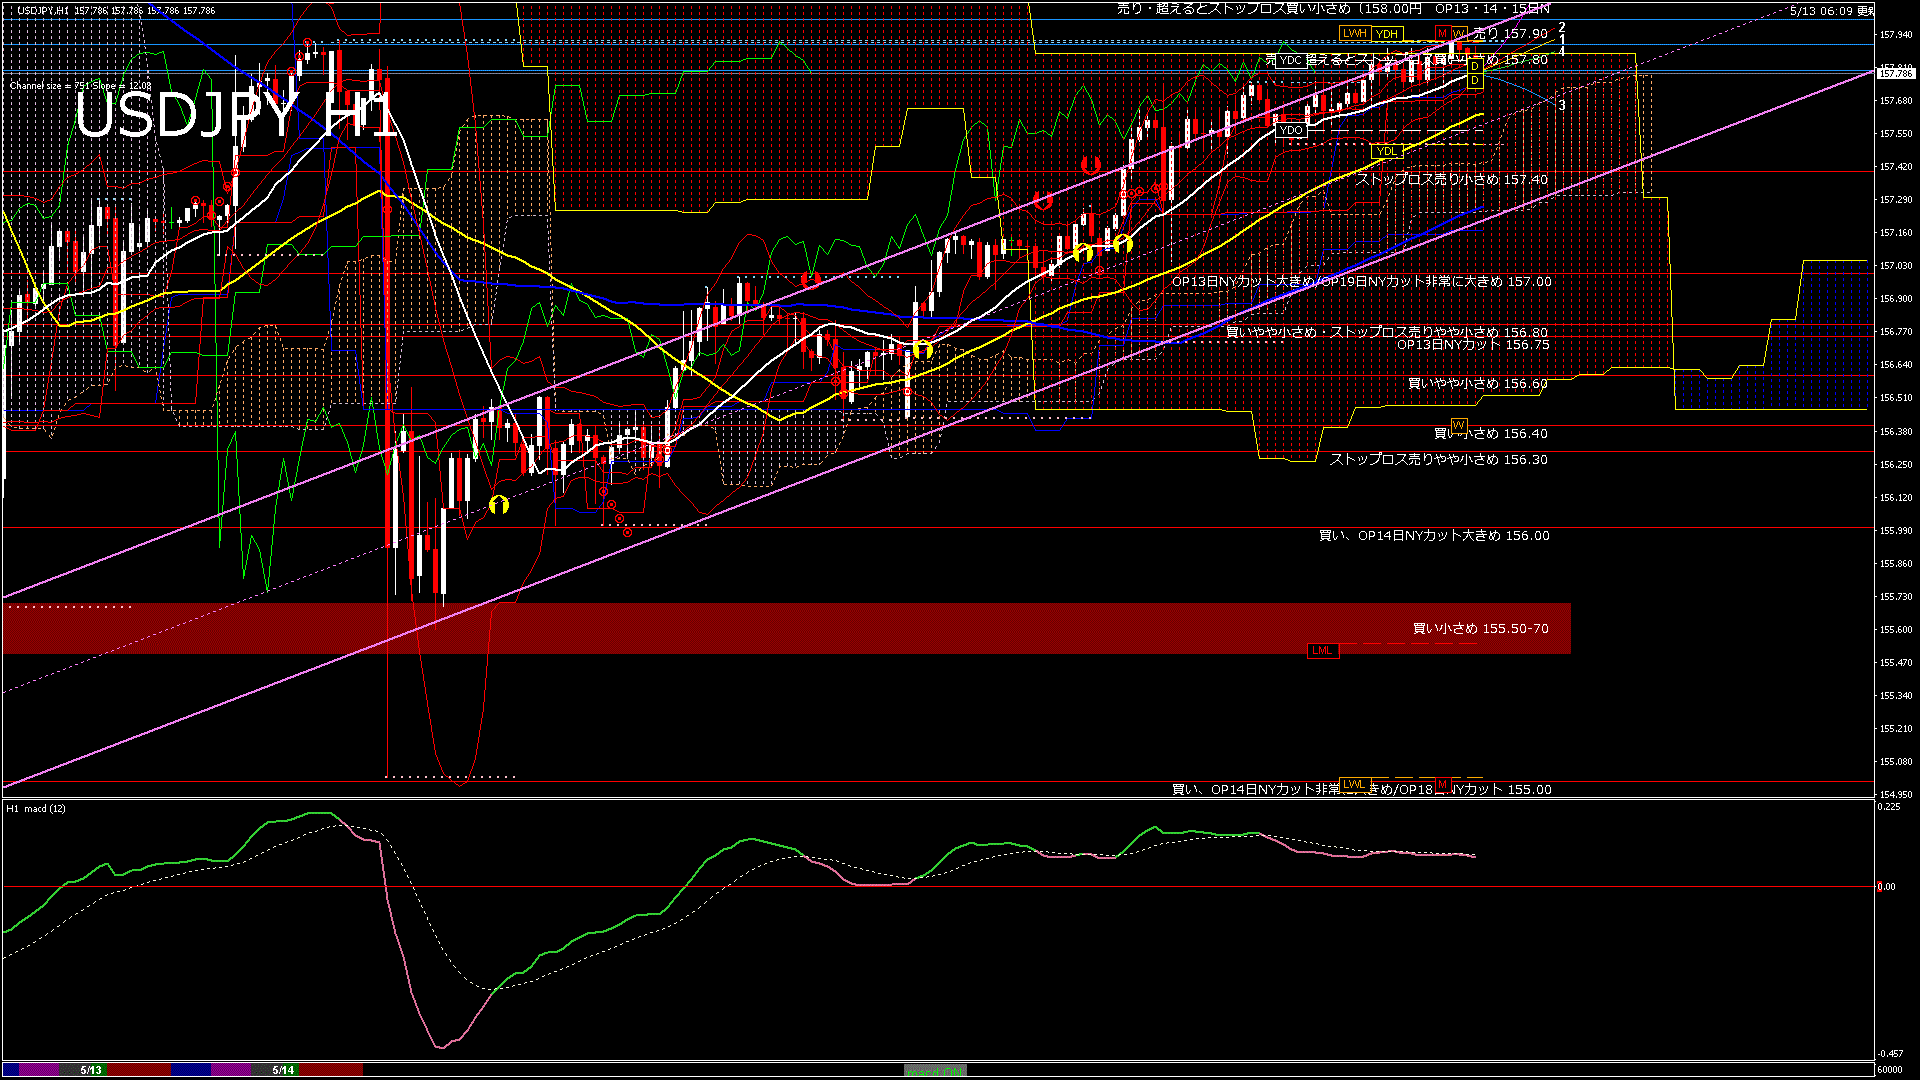The image size is (1920, 1080).
Task: Select the ストップロス売り小さめ 157.40 label
Action: [1452, 180]
